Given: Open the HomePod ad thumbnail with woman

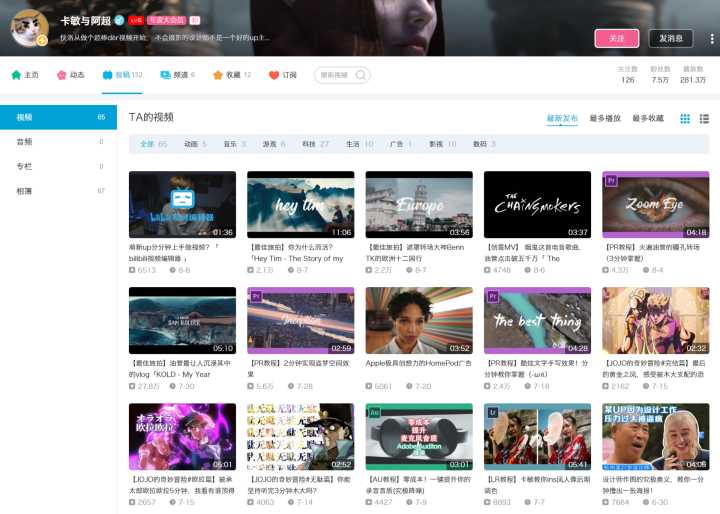Looking at the screenshot, I should (x=419, y=321).
